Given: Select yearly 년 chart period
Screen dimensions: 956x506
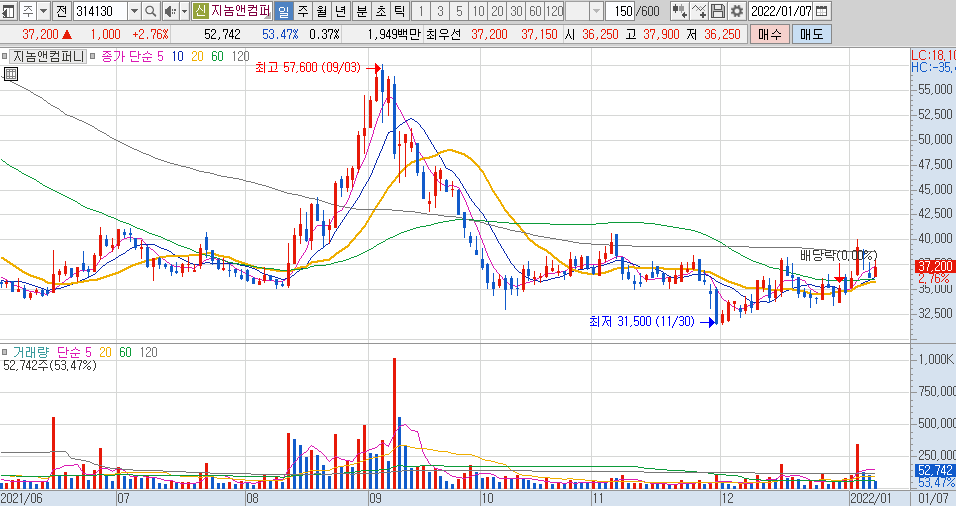Looking at the screenshot, I should pyautogui.click(x=341, y=10).
